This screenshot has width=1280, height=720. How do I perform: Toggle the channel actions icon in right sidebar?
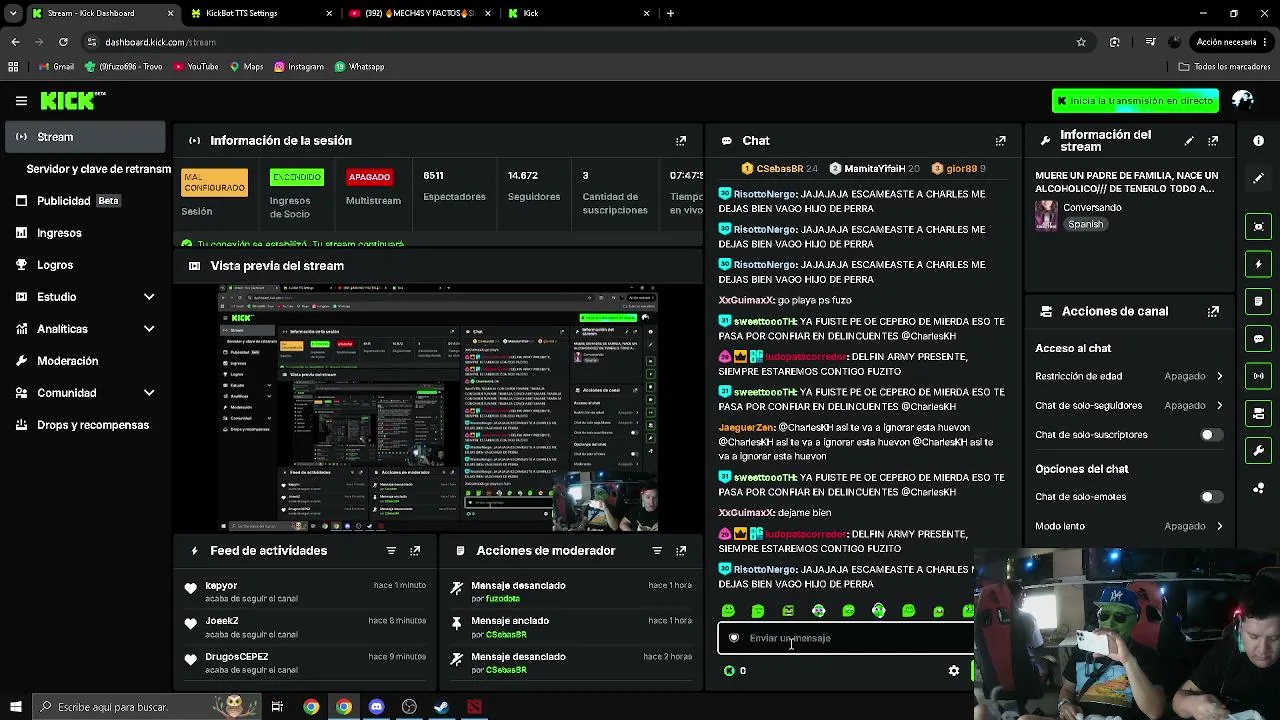[x=1259, y=413]
